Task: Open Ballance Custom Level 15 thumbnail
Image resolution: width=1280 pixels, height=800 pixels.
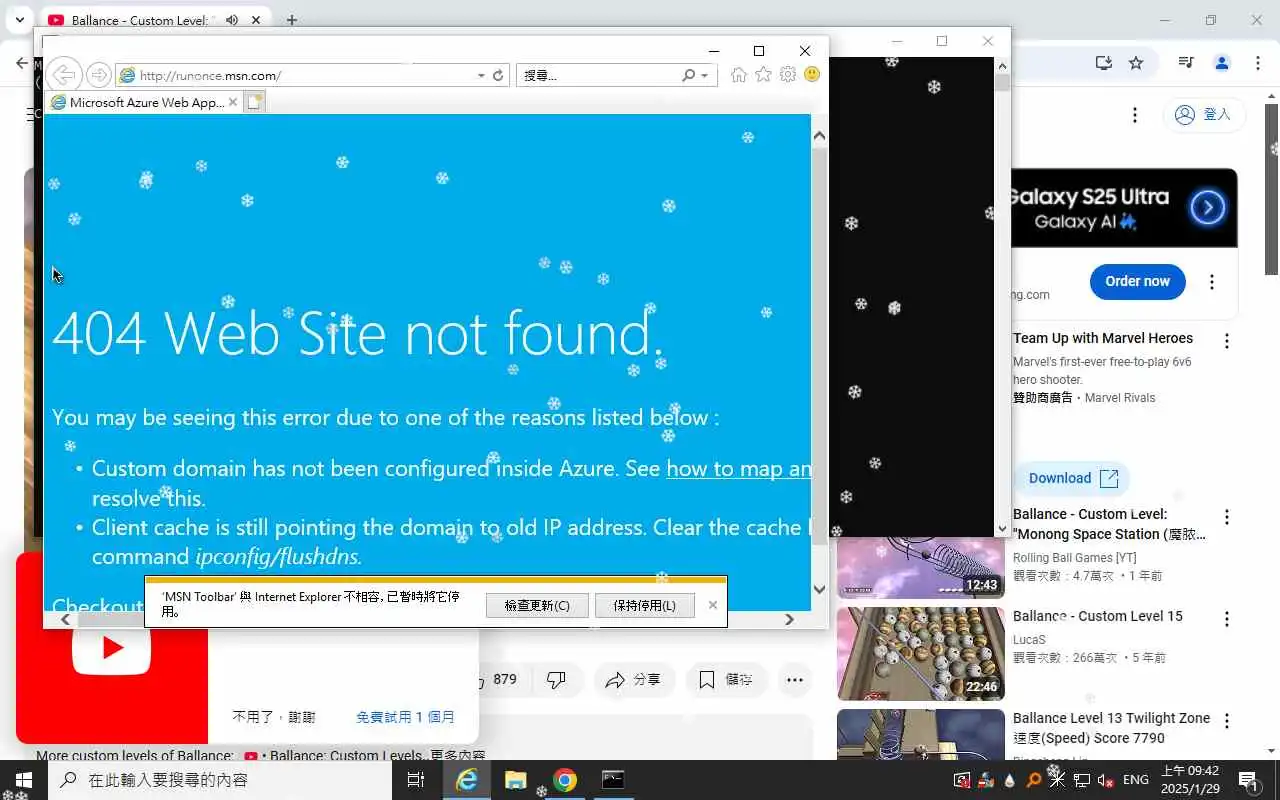Action: [920, 654]
